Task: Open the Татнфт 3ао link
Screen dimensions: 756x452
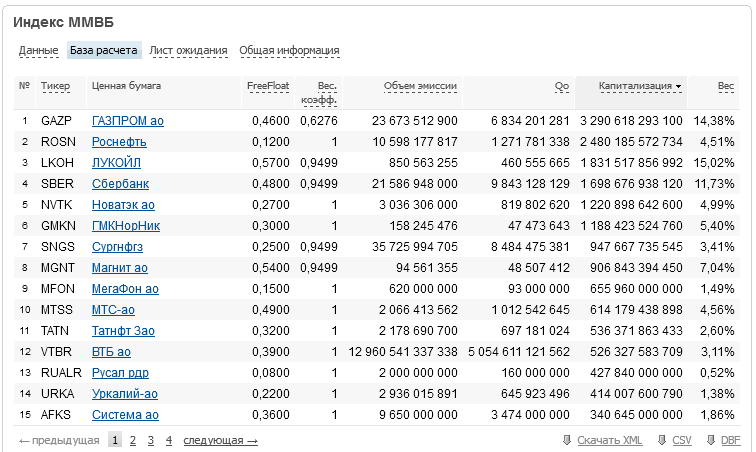Action: [123, 330]
